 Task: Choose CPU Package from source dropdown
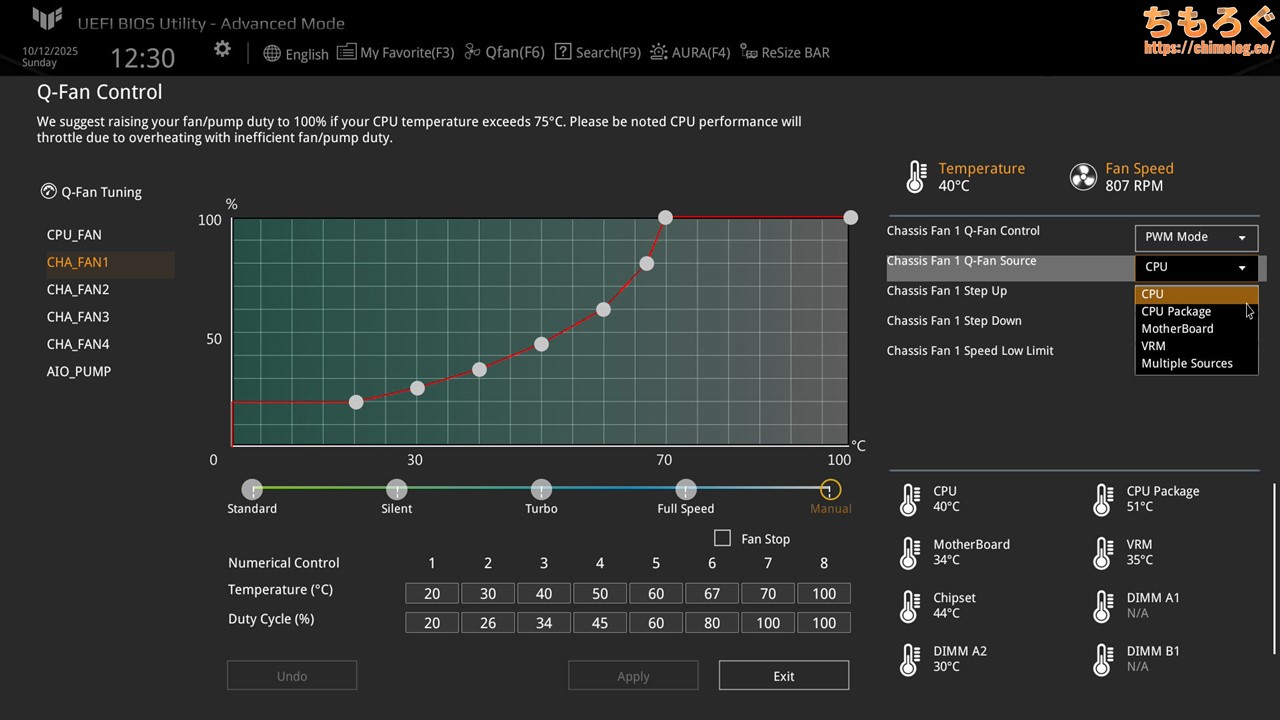click(x=1176, y=311)
